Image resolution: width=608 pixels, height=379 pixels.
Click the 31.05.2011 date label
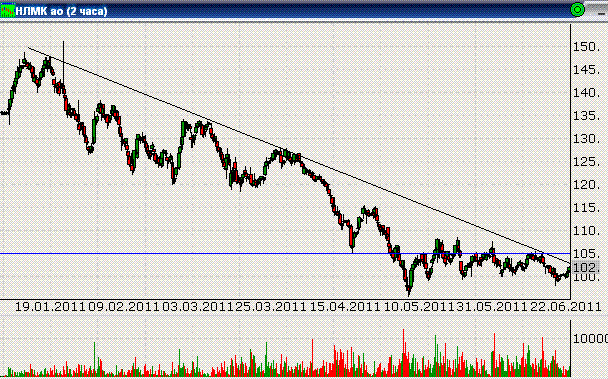[492, 307]
